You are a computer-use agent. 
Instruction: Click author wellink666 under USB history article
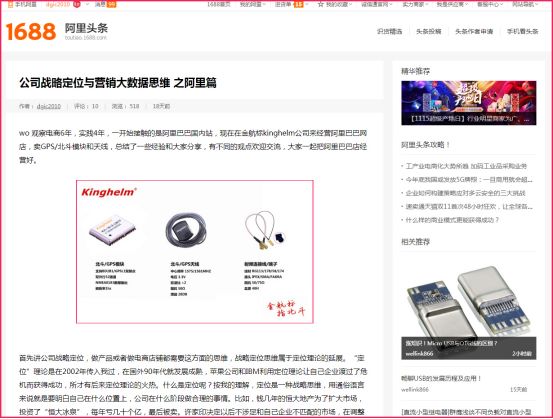415,389
